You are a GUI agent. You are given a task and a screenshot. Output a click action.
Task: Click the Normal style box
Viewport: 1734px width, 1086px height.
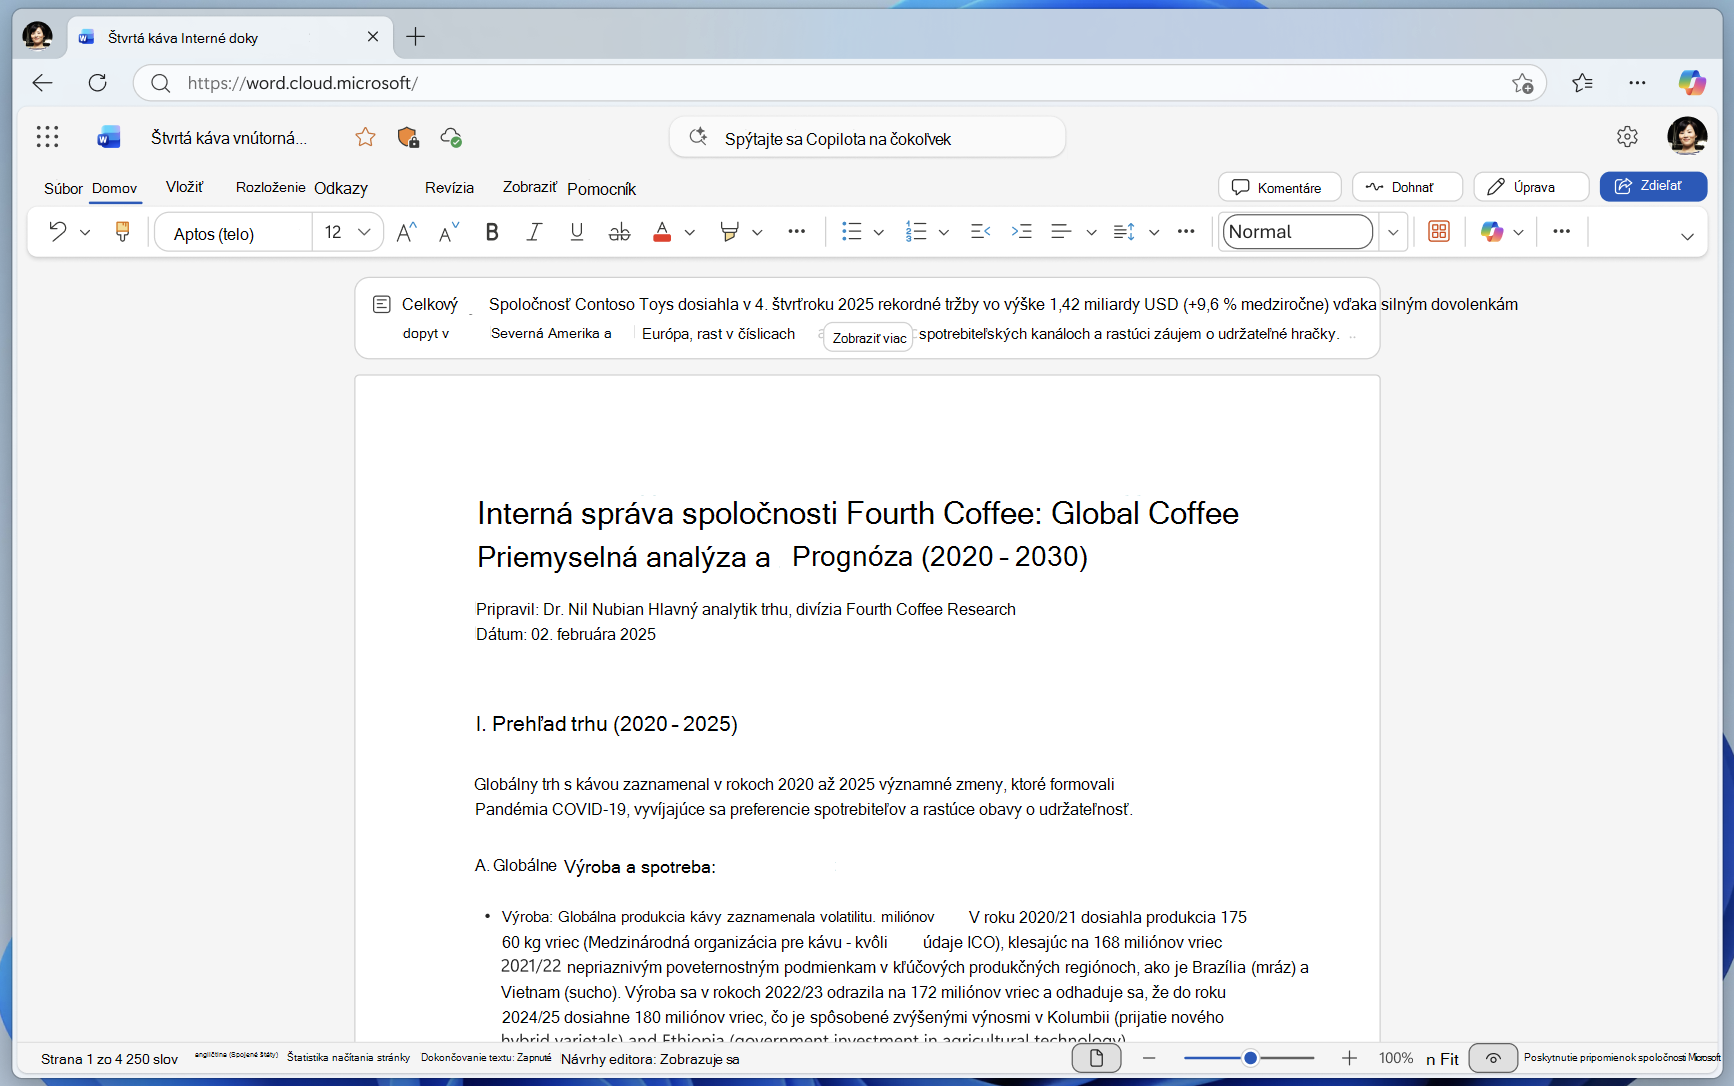pyautogui.click(x=1297, y=232)
